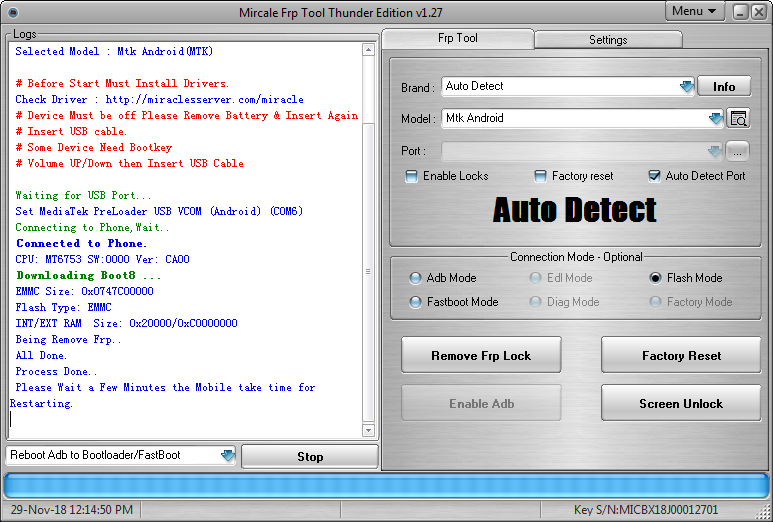Click the Enable Adb button
The height and width of the screenshot is (522, 773).
pyautogui.click(x=481, y=403)
